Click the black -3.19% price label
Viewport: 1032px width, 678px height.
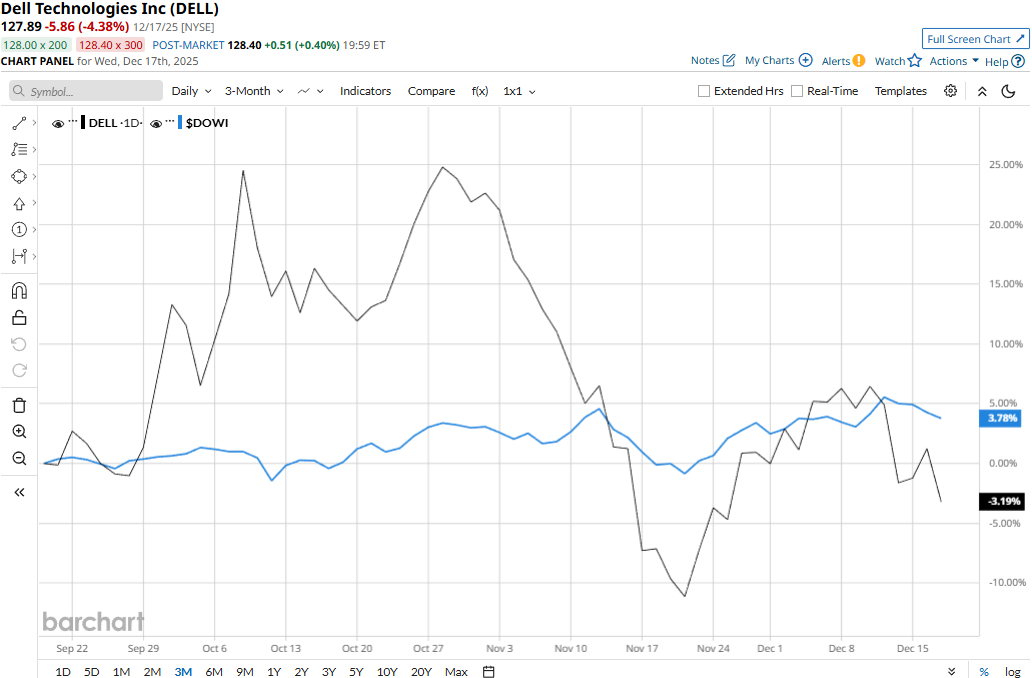[x=1002, y=501]
